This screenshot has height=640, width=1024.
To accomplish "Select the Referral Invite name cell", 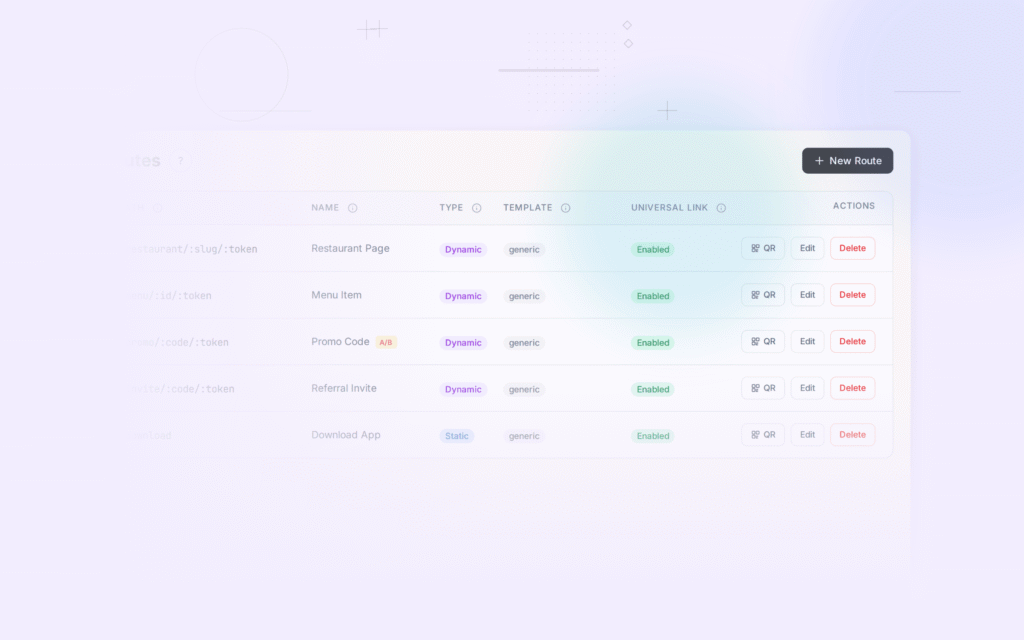I will pyautogui.click(x=344, y=388).
